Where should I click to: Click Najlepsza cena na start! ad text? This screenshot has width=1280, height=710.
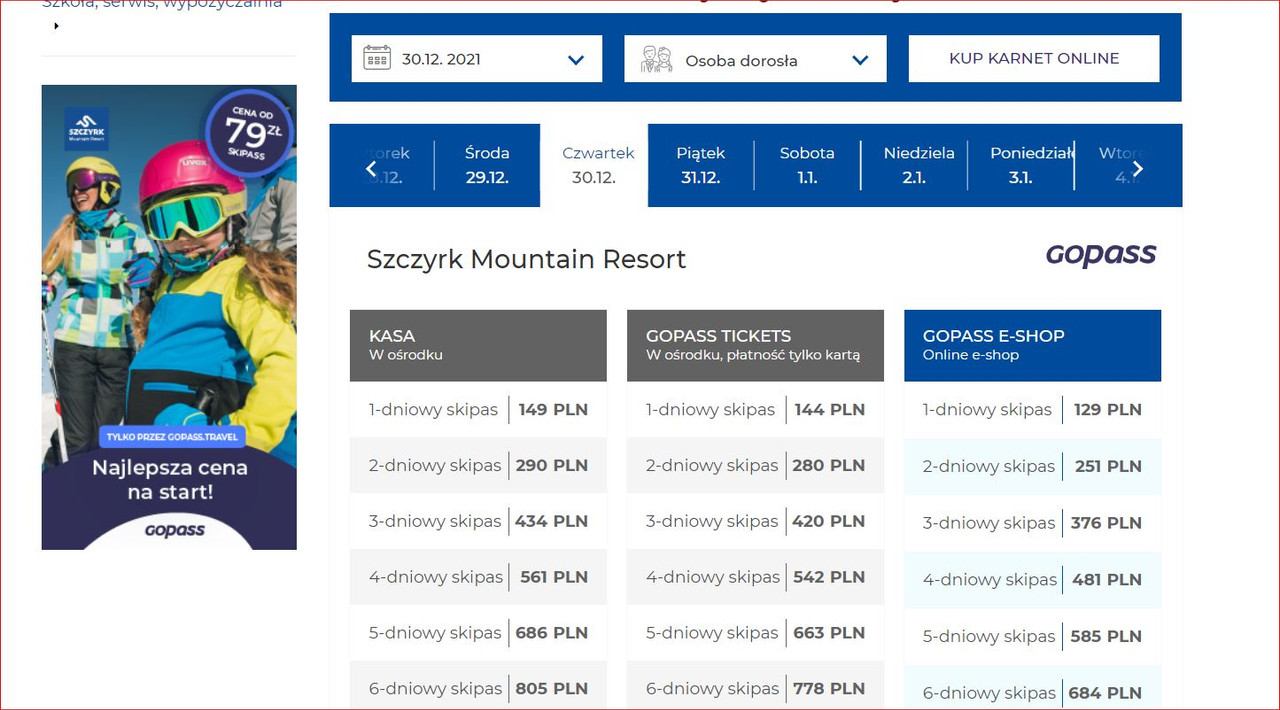pyautogui.click(x=169, y=480)
